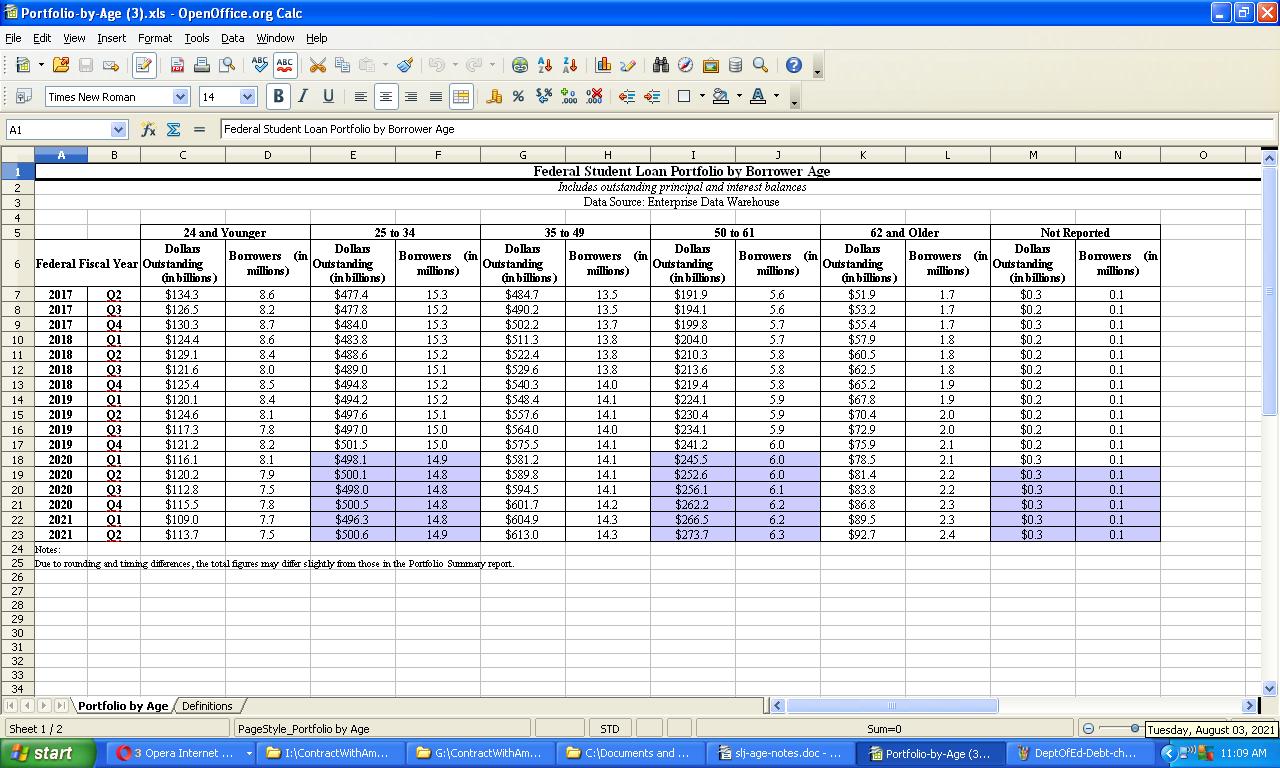Expand the font size 14 dropdown

pos(248,96)
